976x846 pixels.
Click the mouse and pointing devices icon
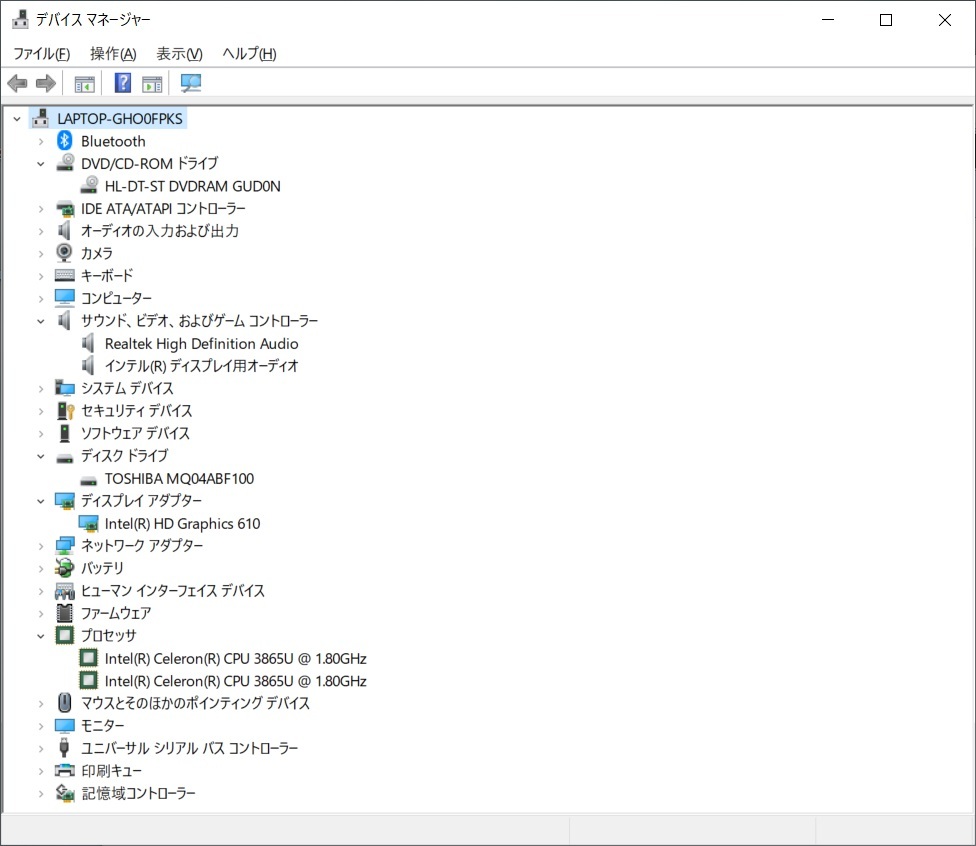(64, 703)
